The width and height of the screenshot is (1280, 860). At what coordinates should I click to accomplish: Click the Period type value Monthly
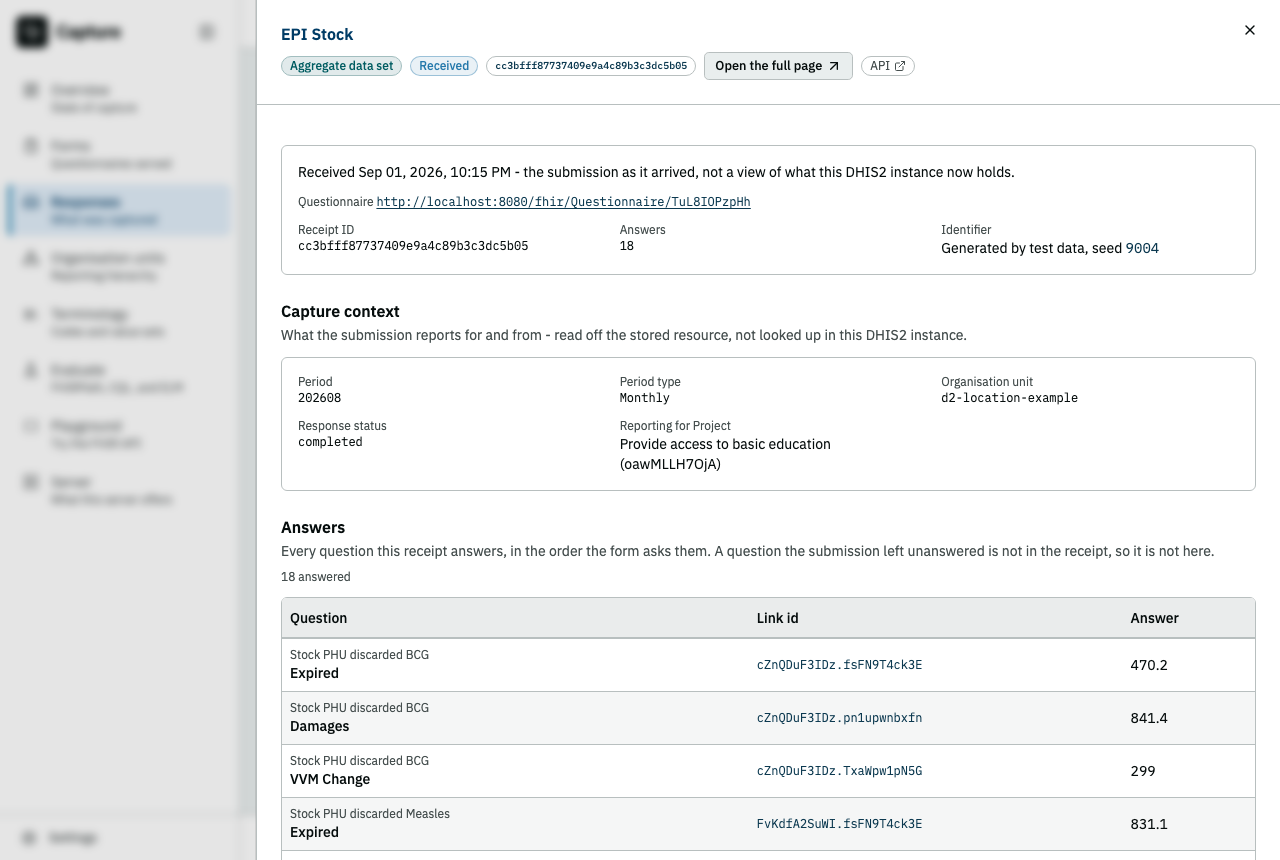(645, 398)
